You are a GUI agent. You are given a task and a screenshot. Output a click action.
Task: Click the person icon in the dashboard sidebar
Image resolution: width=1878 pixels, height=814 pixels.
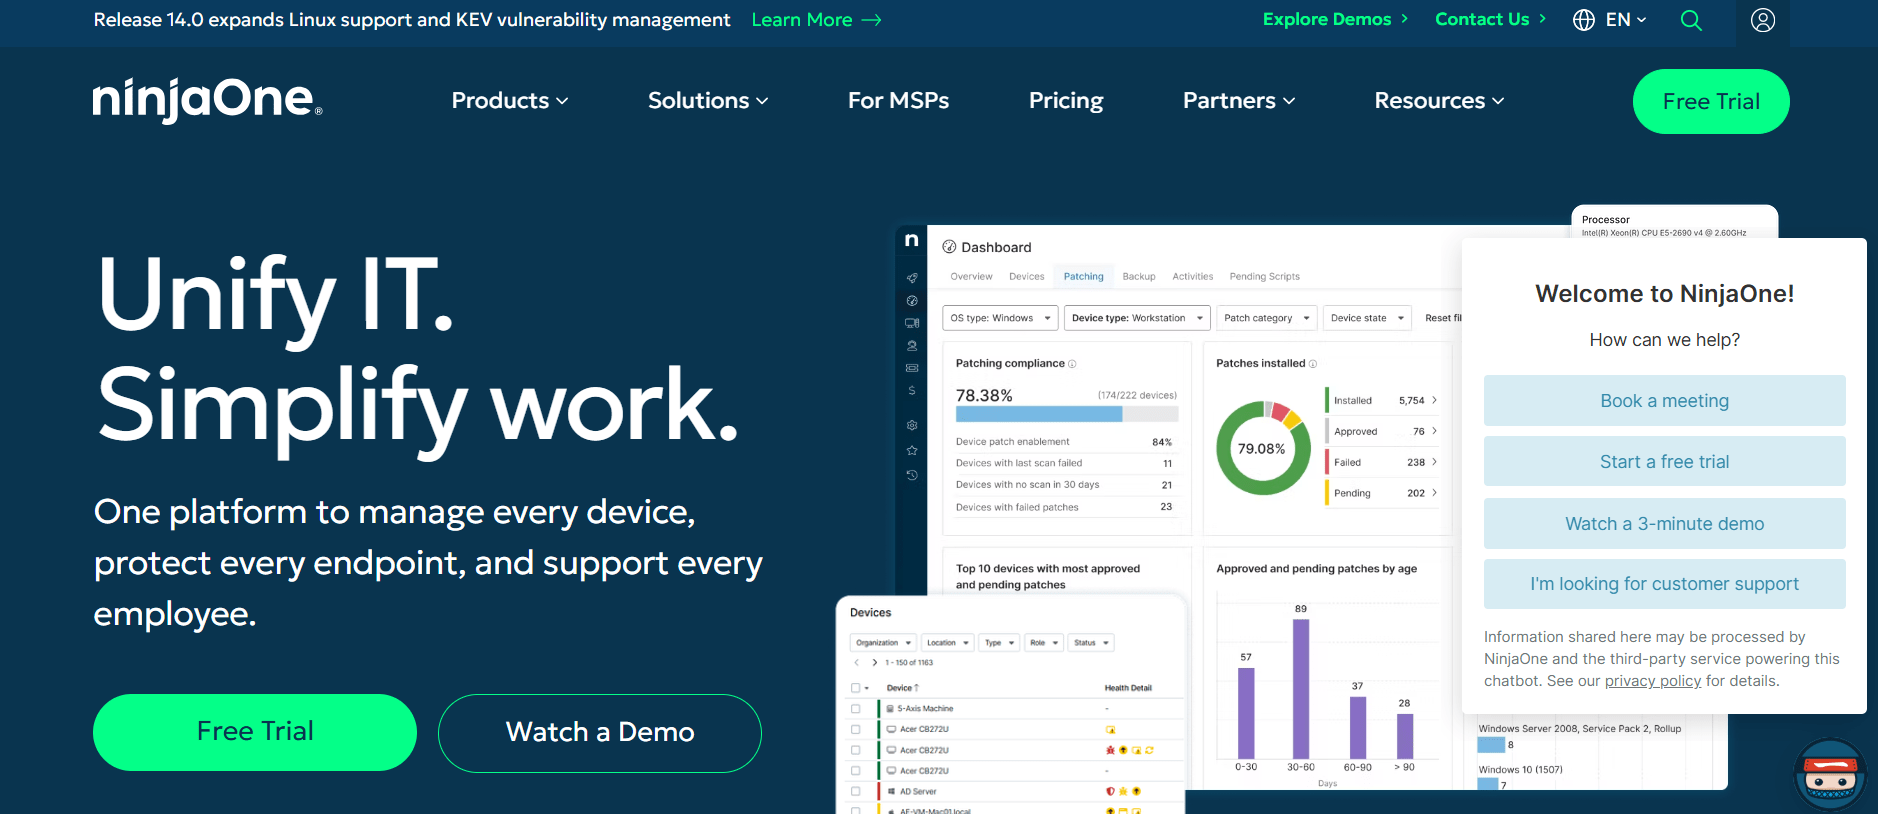click(x=912, y=346)
